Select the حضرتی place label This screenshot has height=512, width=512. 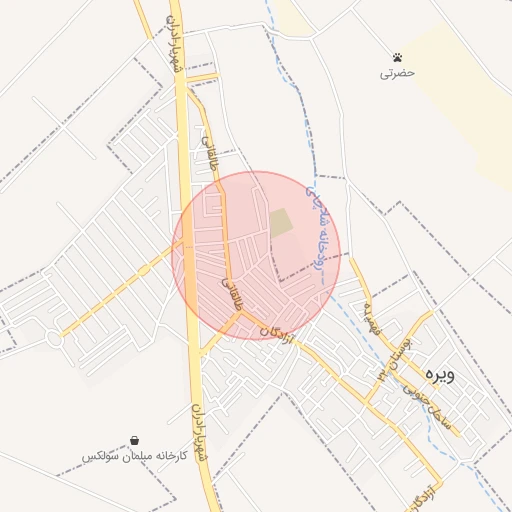pyautogui.click(x=398, y=73)
